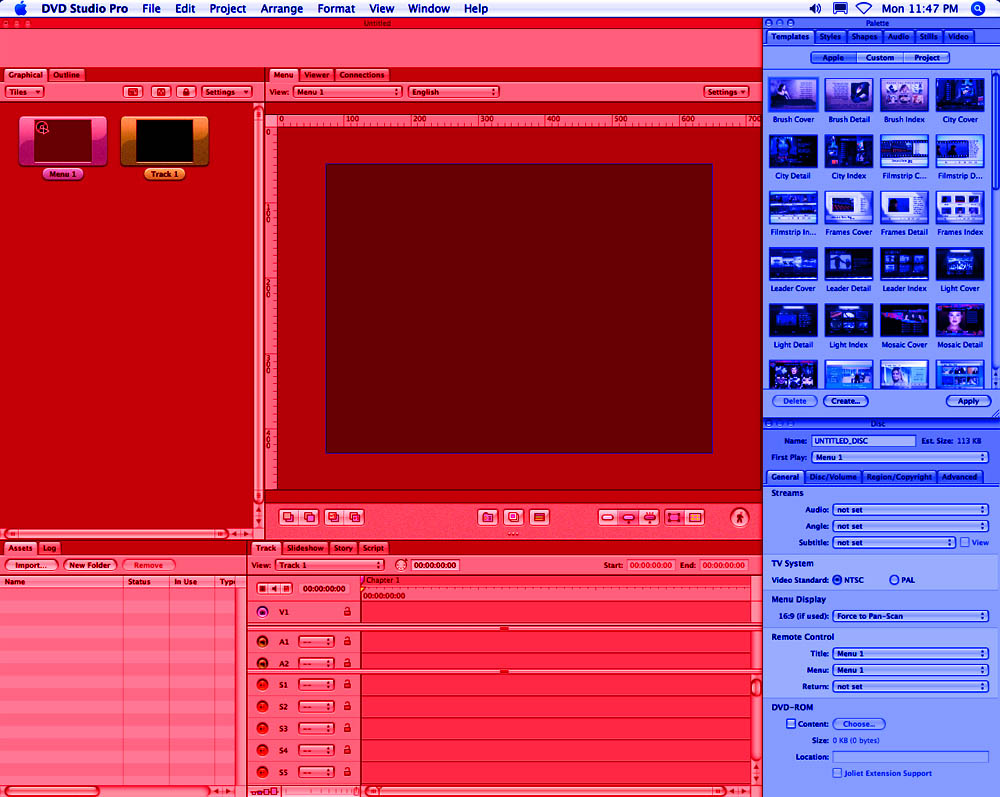Open the Tiles dropdown in Graphical tab
Image resolution: width=1000 pixels, height=797 pixels.
(25, 92)
